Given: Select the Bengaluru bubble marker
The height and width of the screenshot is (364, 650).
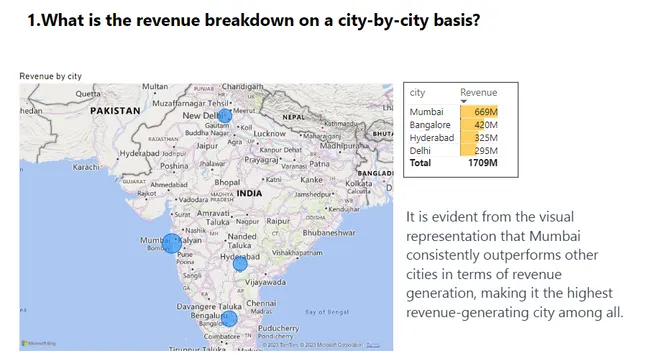Looking at the screenshot, I should pyautogui.click(x=229, y=318).
